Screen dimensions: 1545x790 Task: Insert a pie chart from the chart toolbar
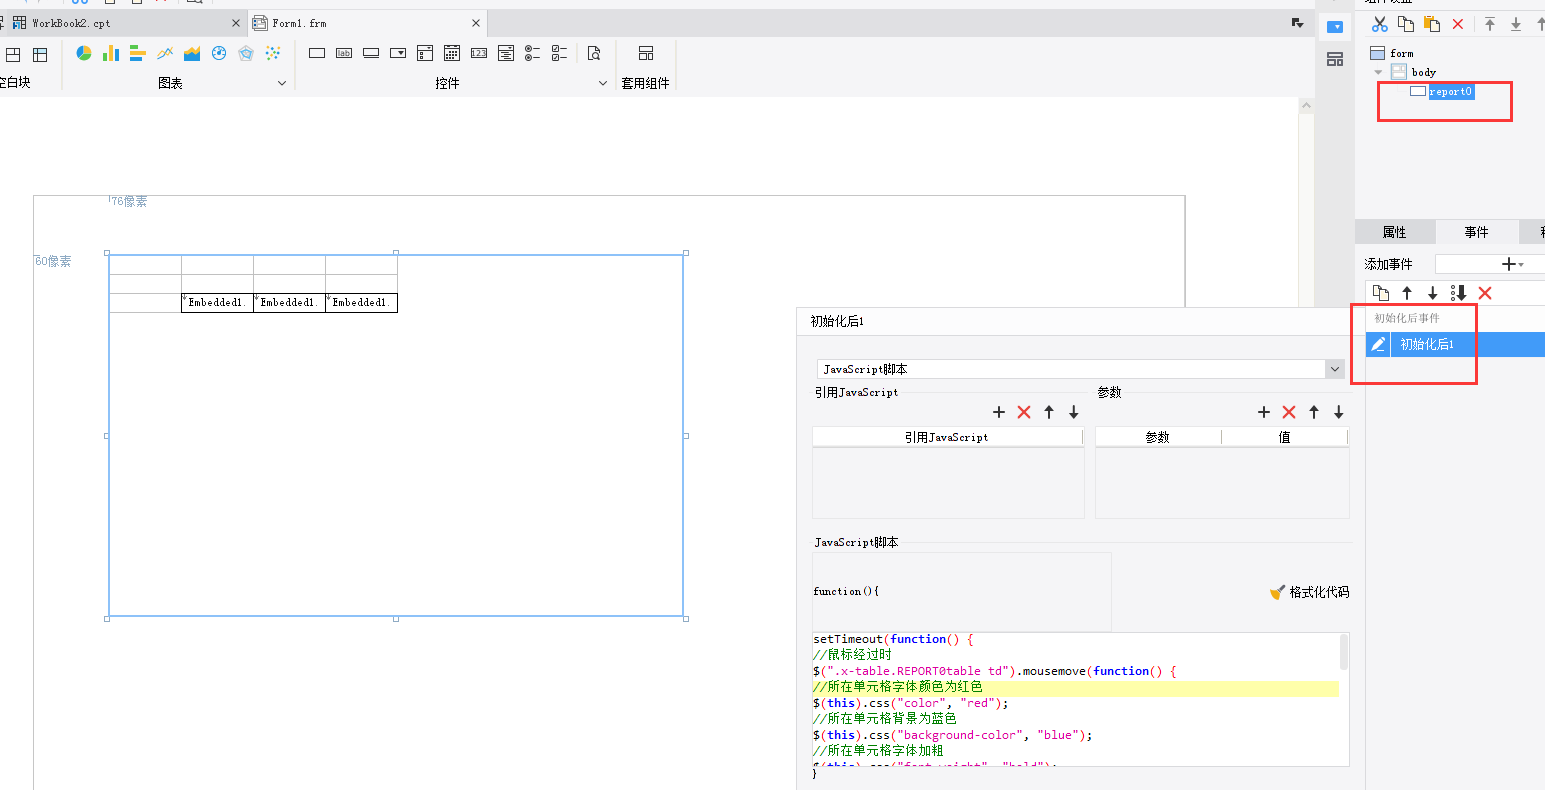tap(84, 53)
